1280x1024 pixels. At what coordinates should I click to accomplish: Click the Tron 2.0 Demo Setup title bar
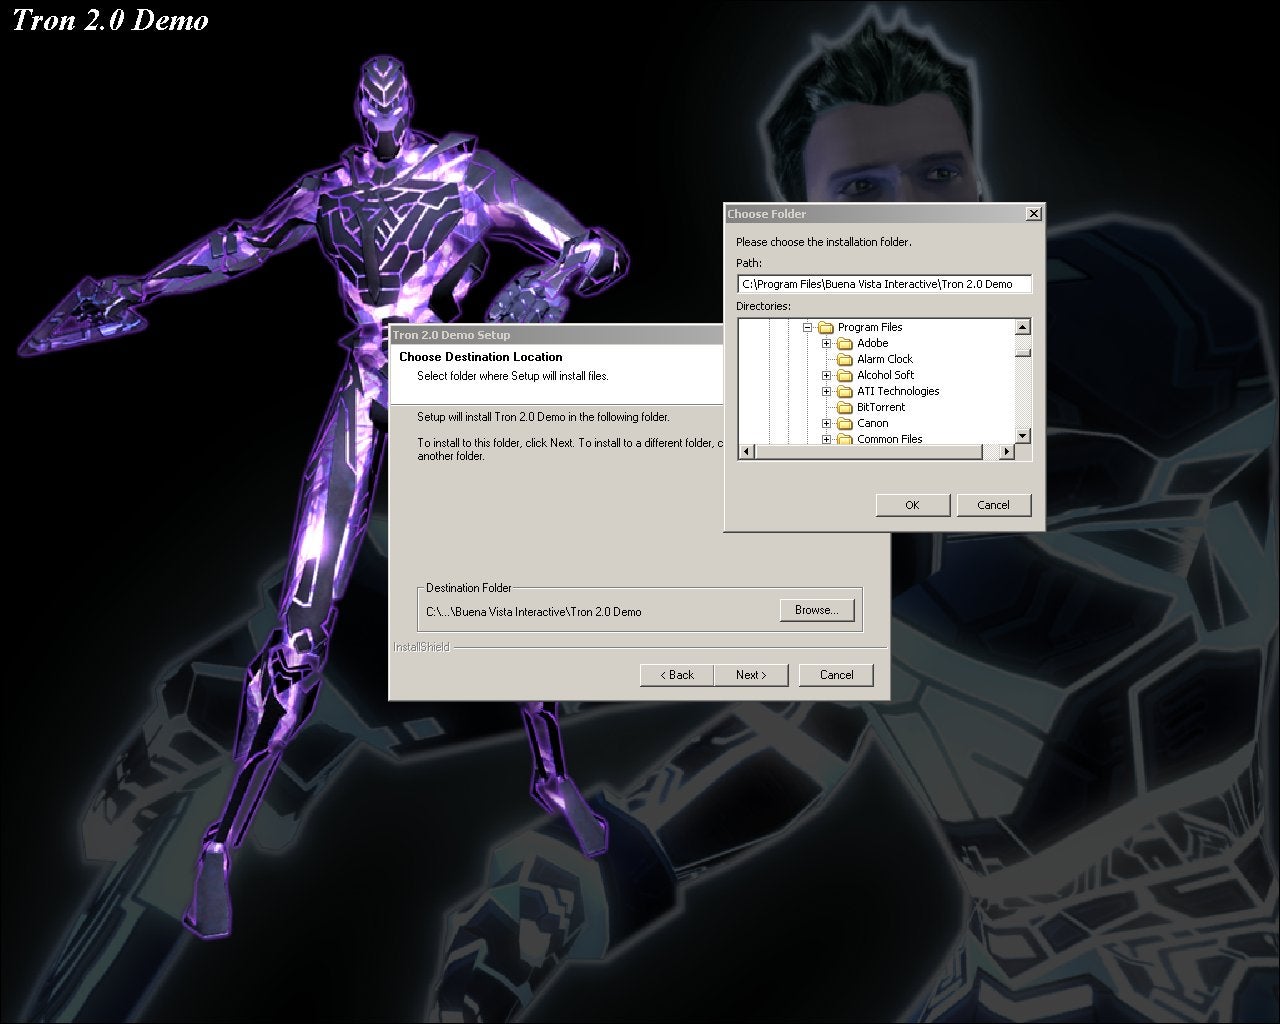coord(556,335)
